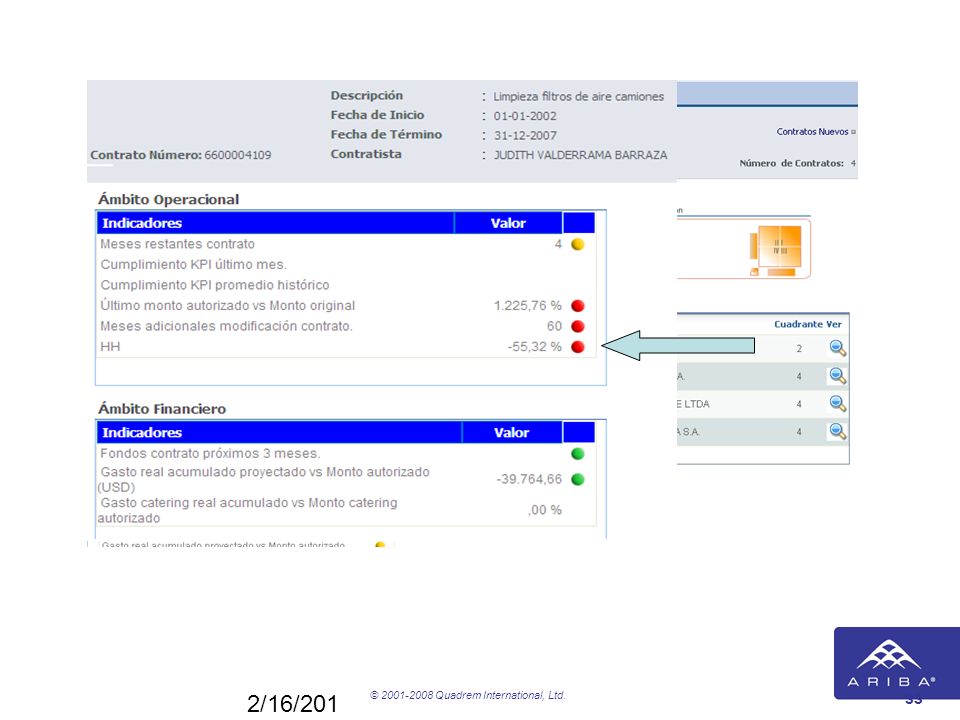Click the value 1.225,76 %
The height and width of the screenshot is (720, 960).
click(528, 306)
